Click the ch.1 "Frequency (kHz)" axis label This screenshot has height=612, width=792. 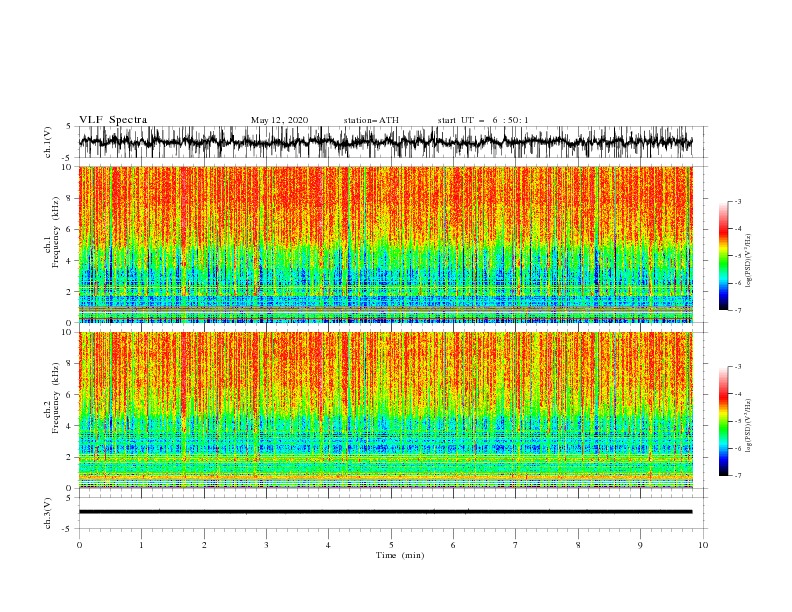click(x=56, y=232)
